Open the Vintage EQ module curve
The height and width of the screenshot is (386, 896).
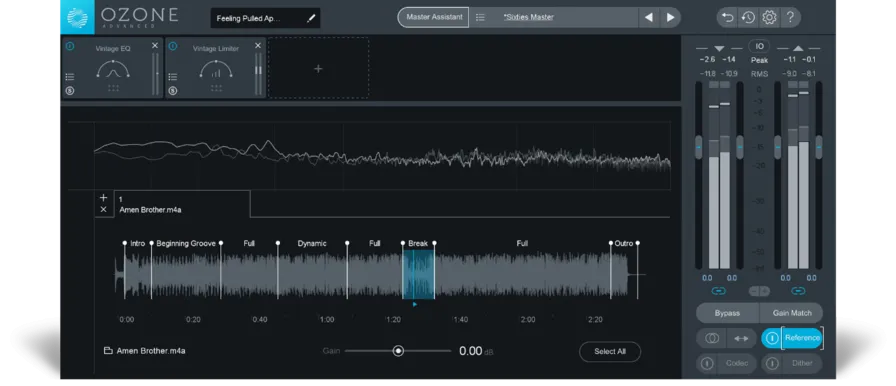(x=113, y=69)
